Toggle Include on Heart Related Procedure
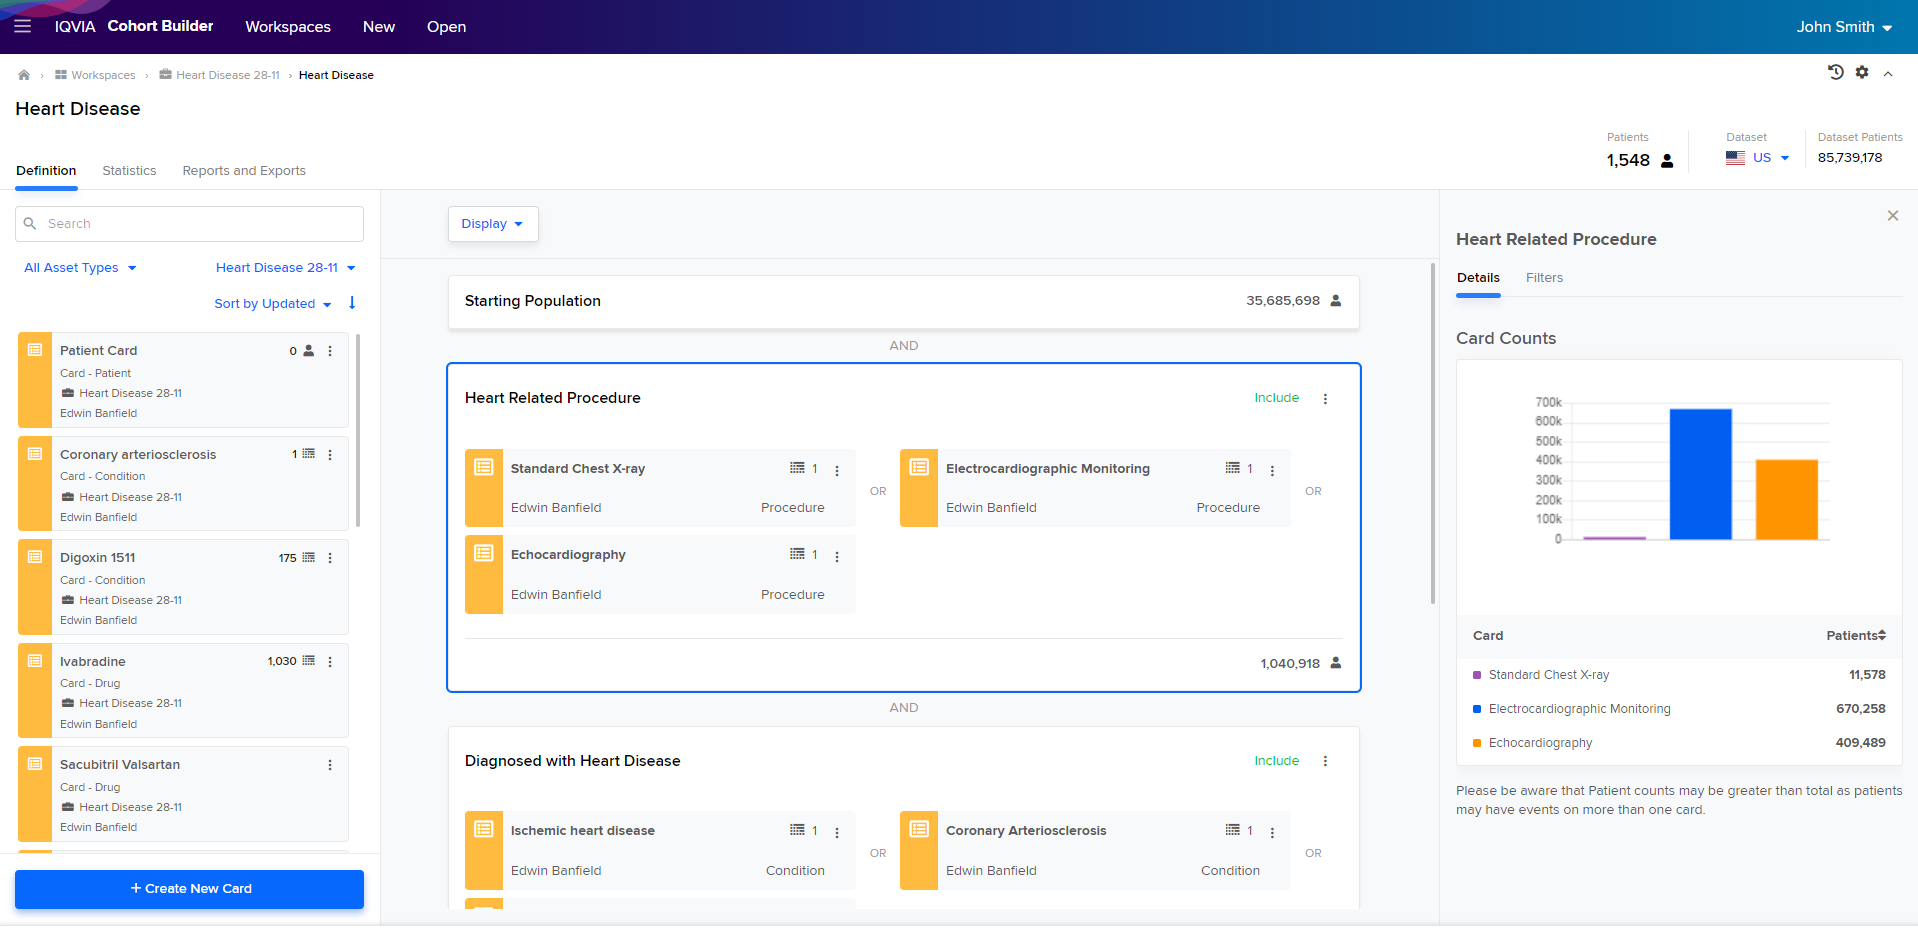The width and height of the screenshot is (1918, 936). 1277,398
